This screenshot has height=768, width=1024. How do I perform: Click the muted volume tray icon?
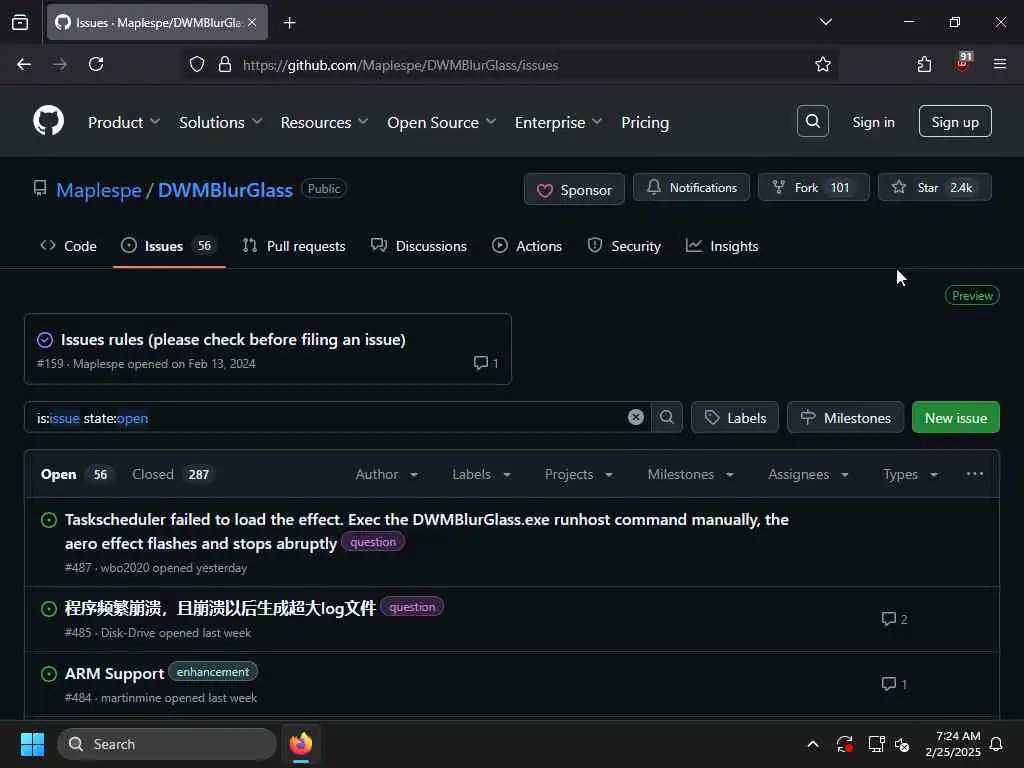[x=902, y=744]
